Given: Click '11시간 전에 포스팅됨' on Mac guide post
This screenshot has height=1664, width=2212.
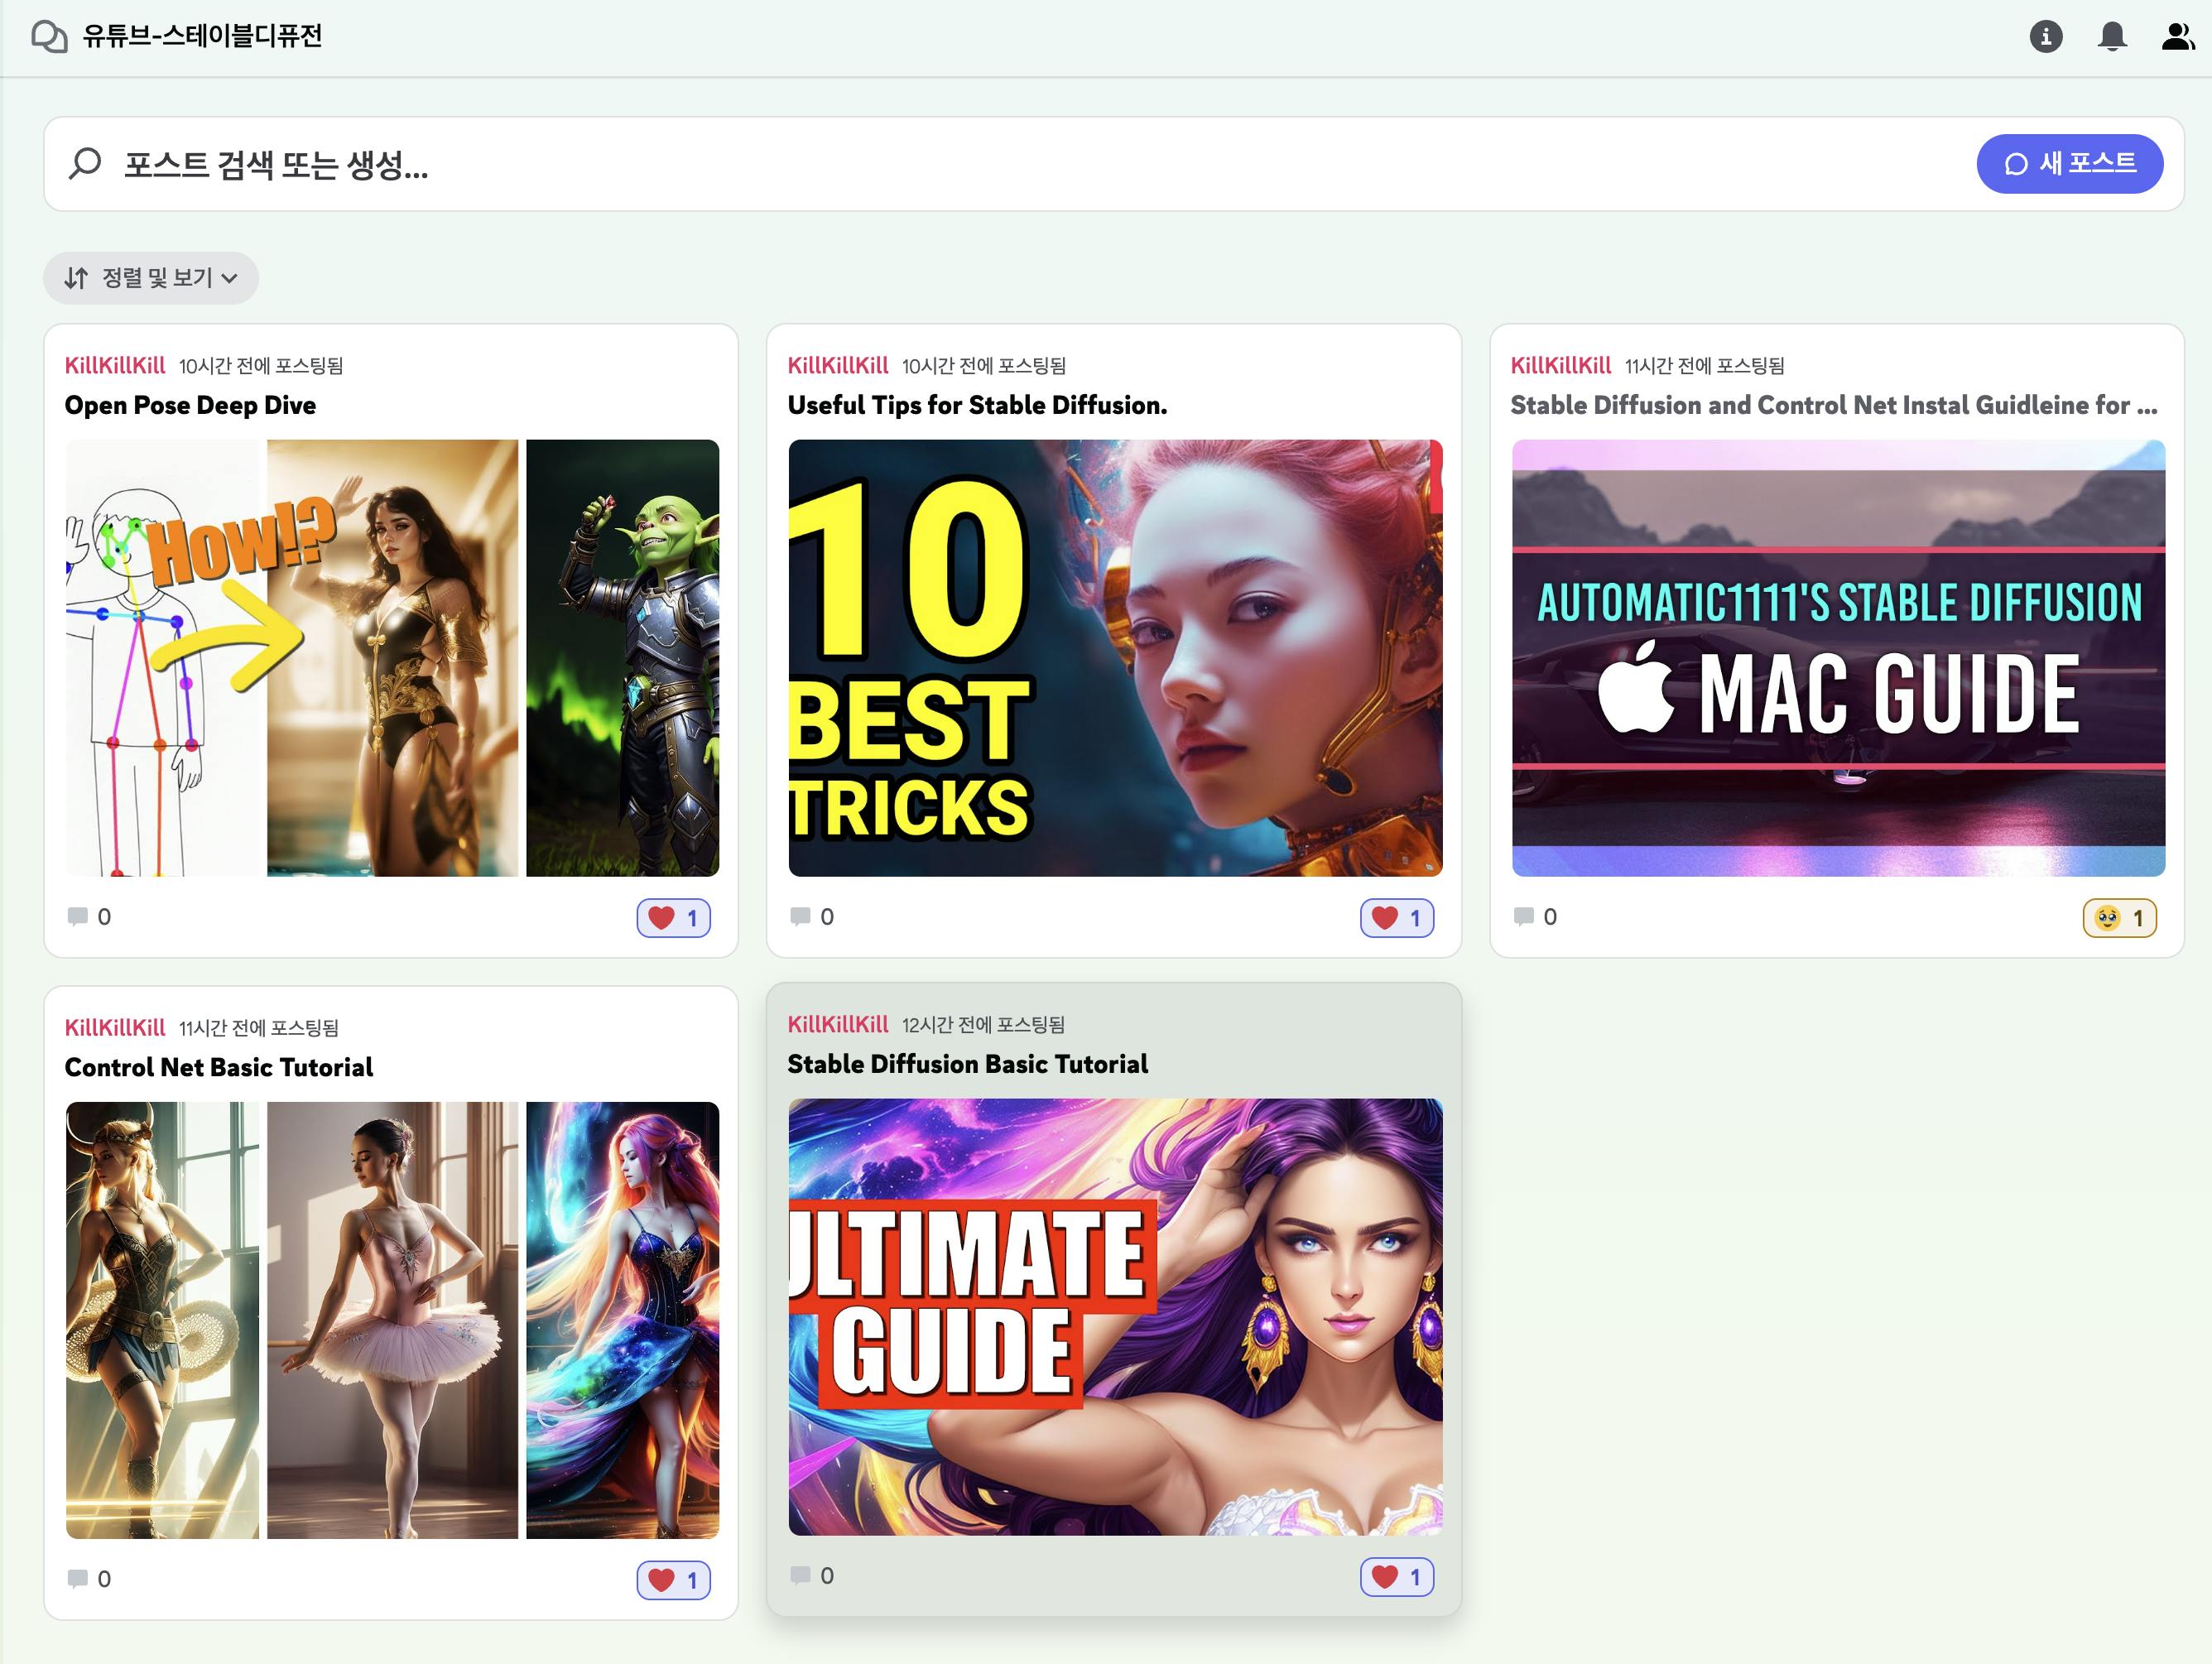Looking at the screenshot, I should [x=1705, y=366].
